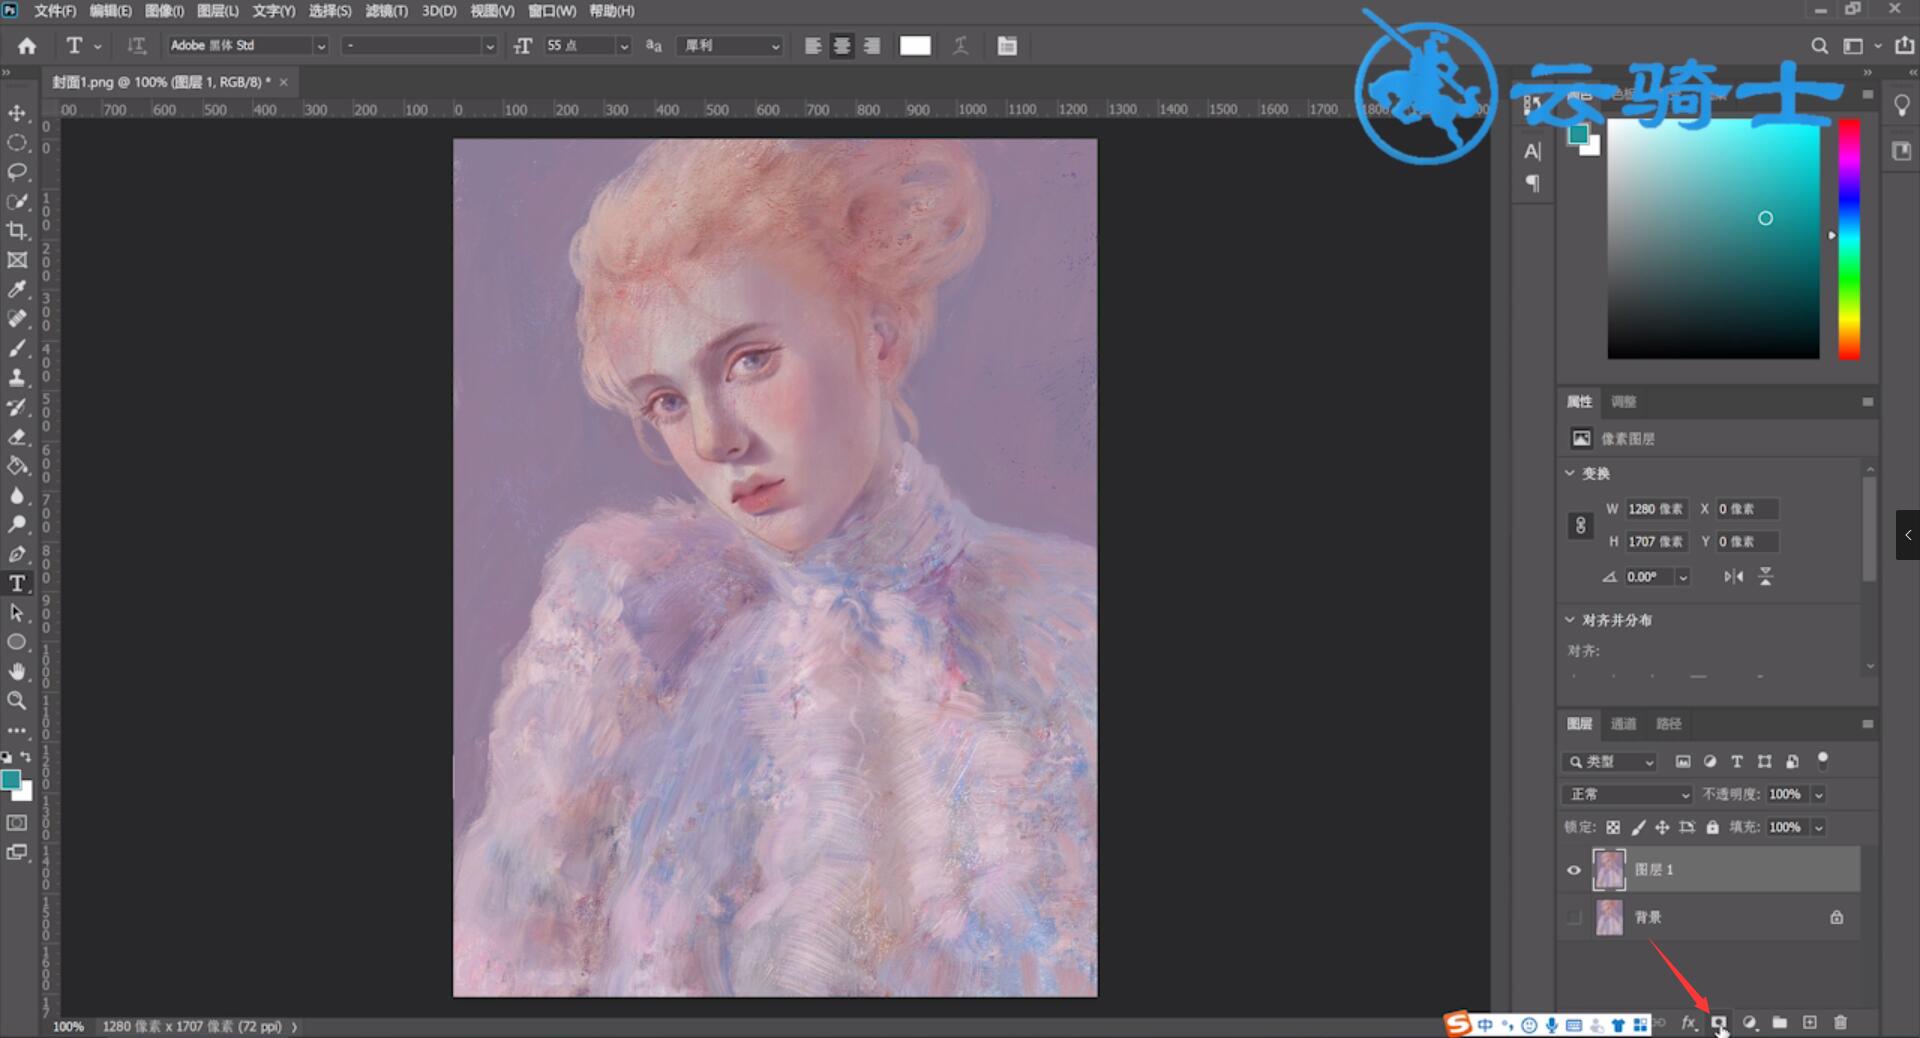Toggle the layer filter on/off switch
This screenshot has height=1038, width=1920.
coord(1823,760)
